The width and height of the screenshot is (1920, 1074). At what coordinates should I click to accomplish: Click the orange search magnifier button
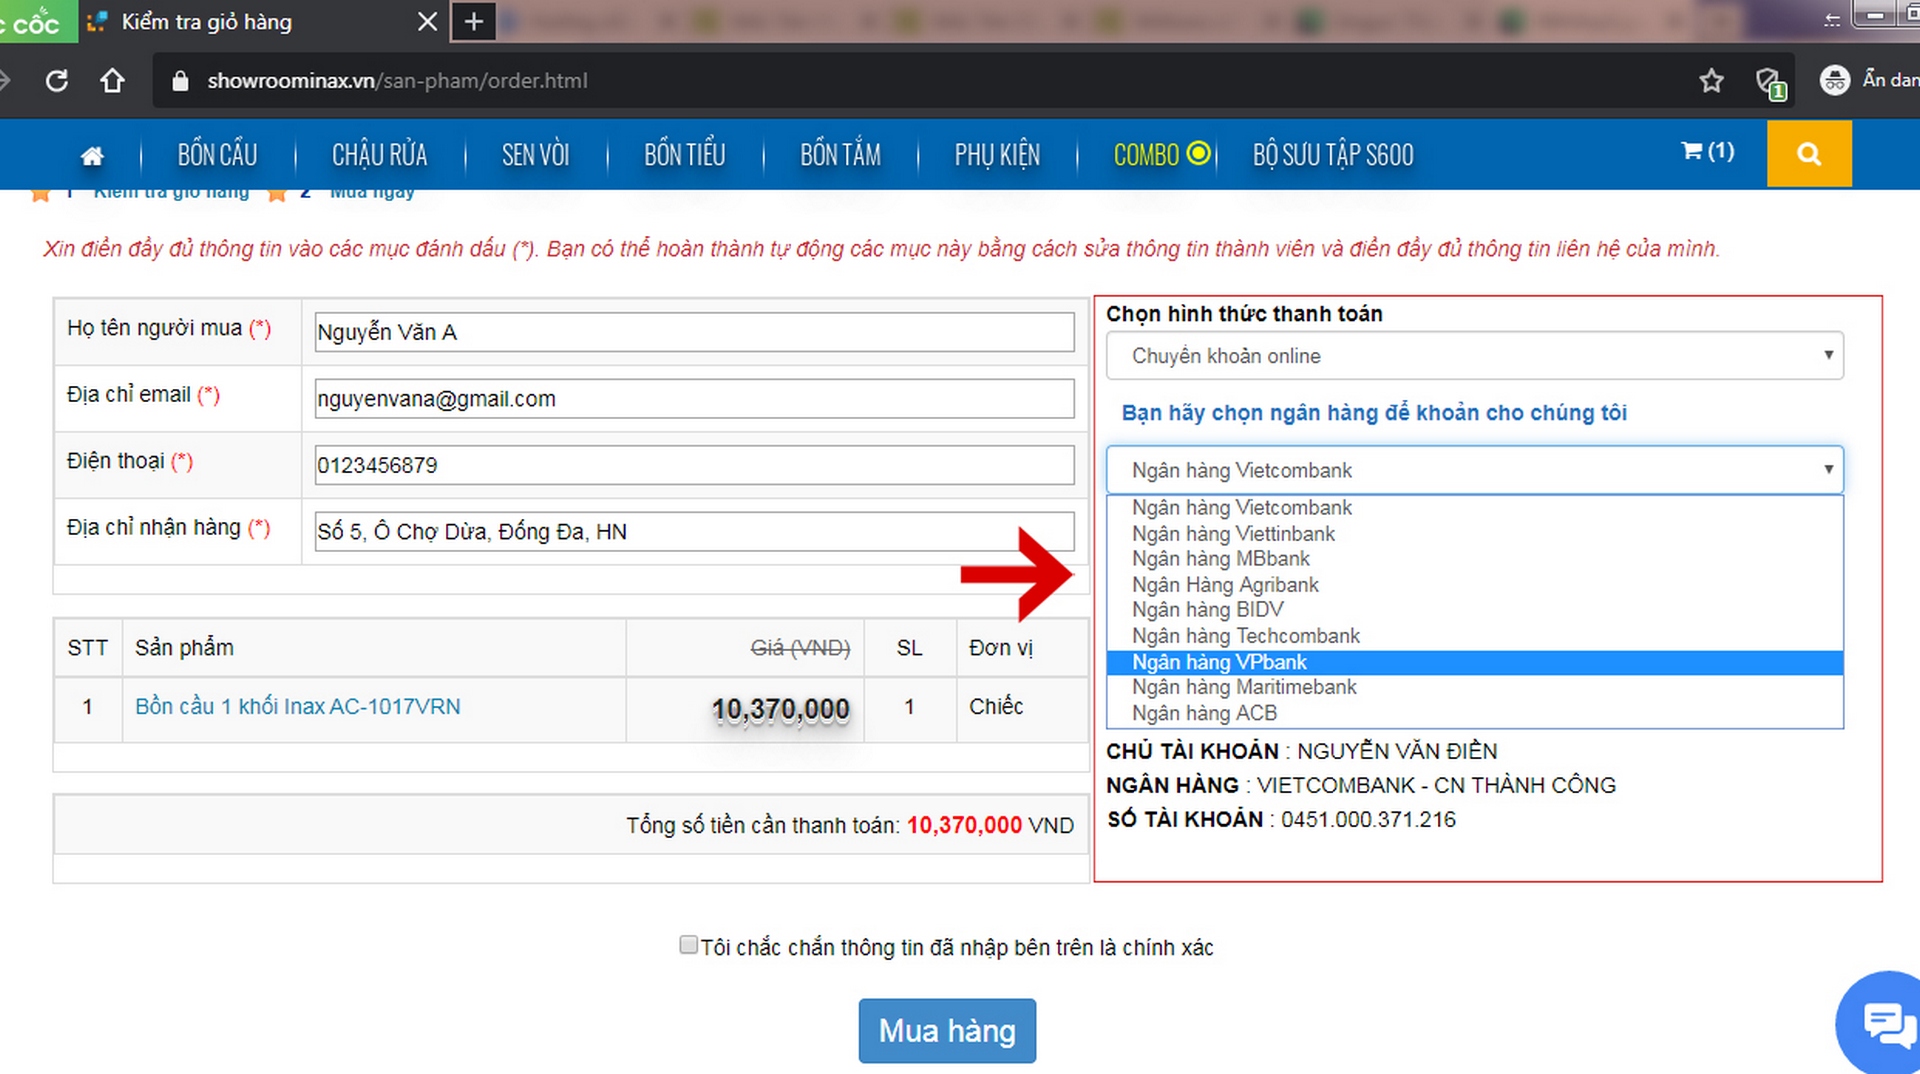pyautogui.click(x=1808, y=154)
